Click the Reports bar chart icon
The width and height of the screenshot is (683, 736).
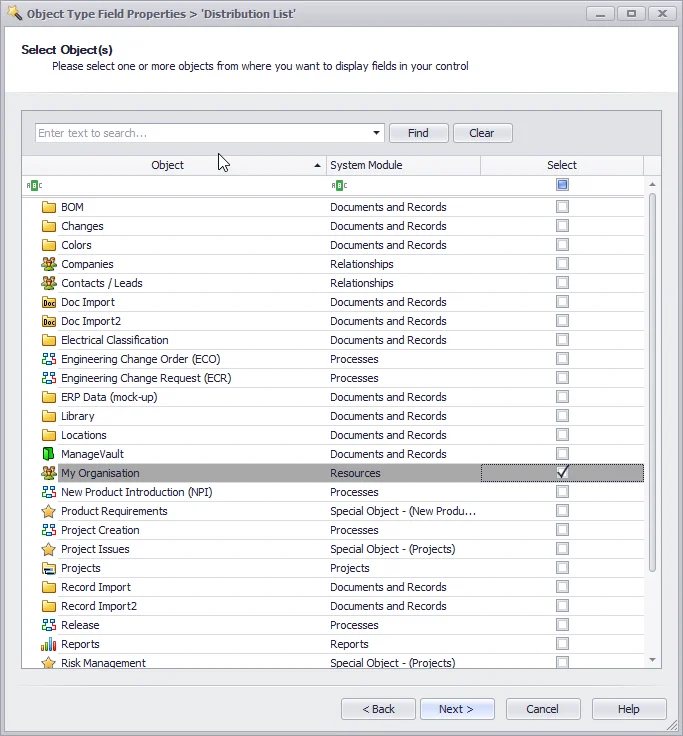(48, 644)
